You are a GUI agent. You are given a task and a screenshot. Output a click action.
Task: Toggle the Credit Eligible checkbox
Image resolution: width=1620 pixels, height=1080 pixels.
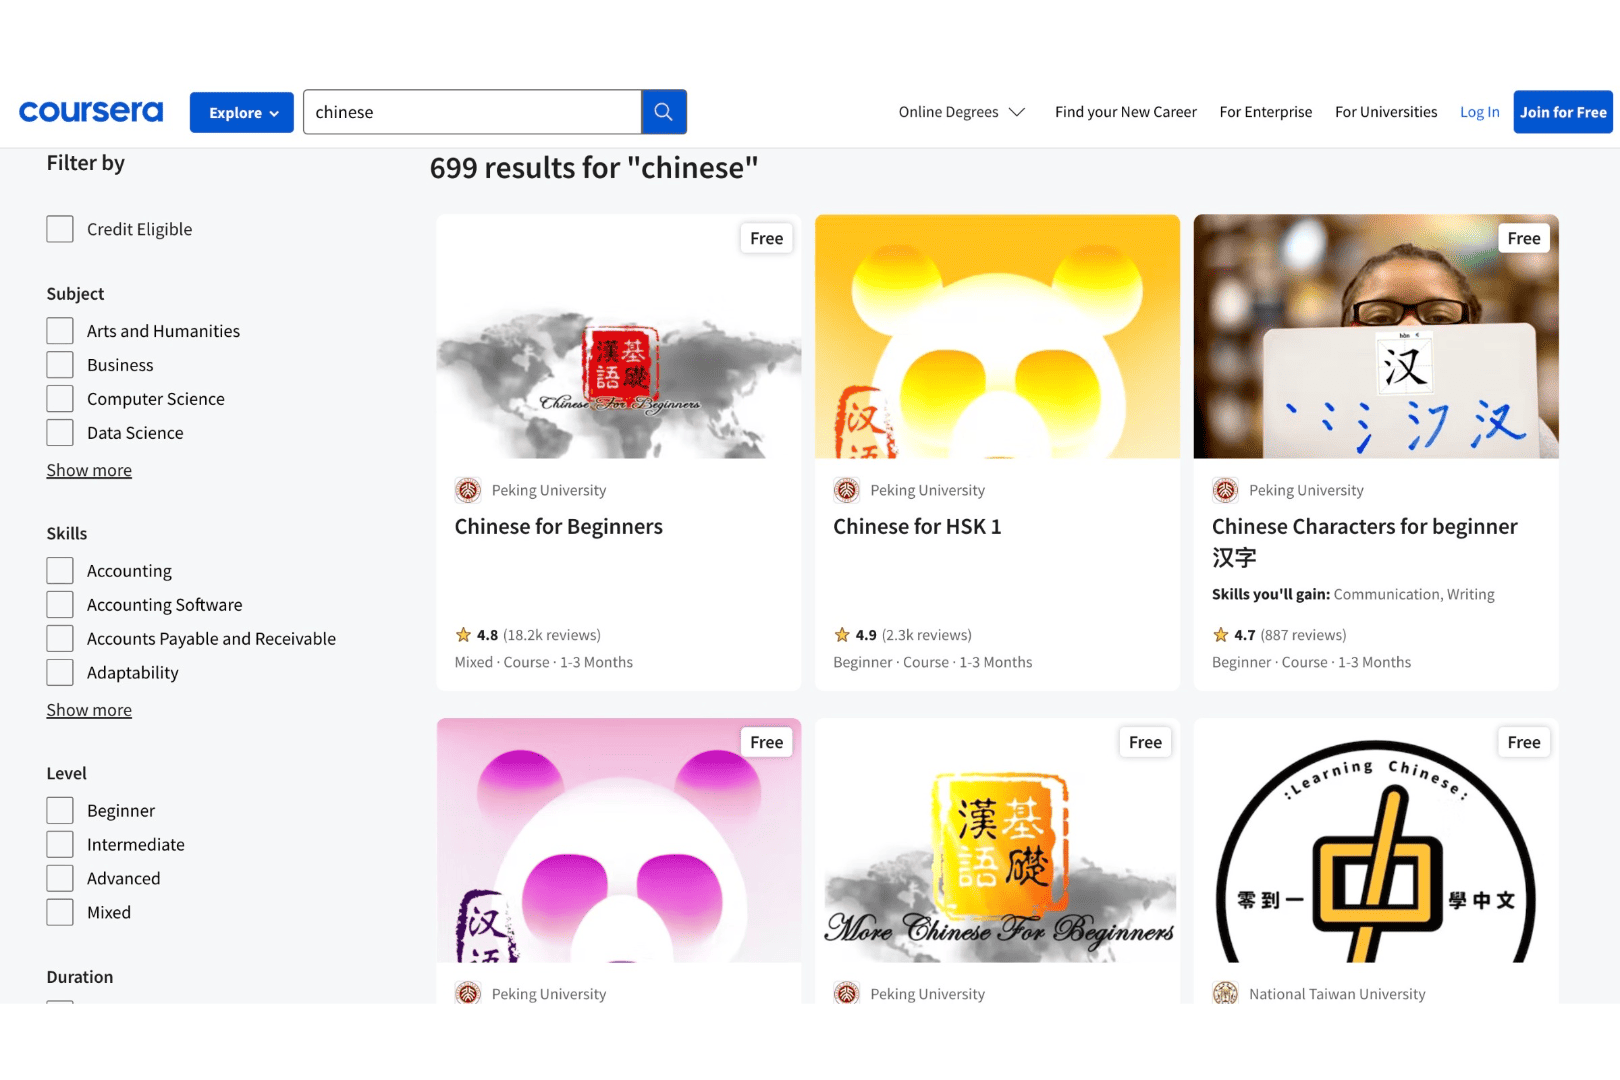pyautogui.click(x=60, y=229)
